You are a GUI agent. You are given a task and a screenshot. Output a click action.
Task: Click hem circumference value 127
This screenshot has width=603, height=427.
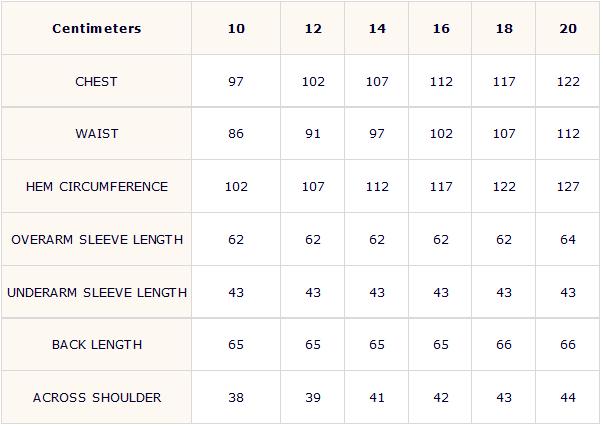click(568, 187)
